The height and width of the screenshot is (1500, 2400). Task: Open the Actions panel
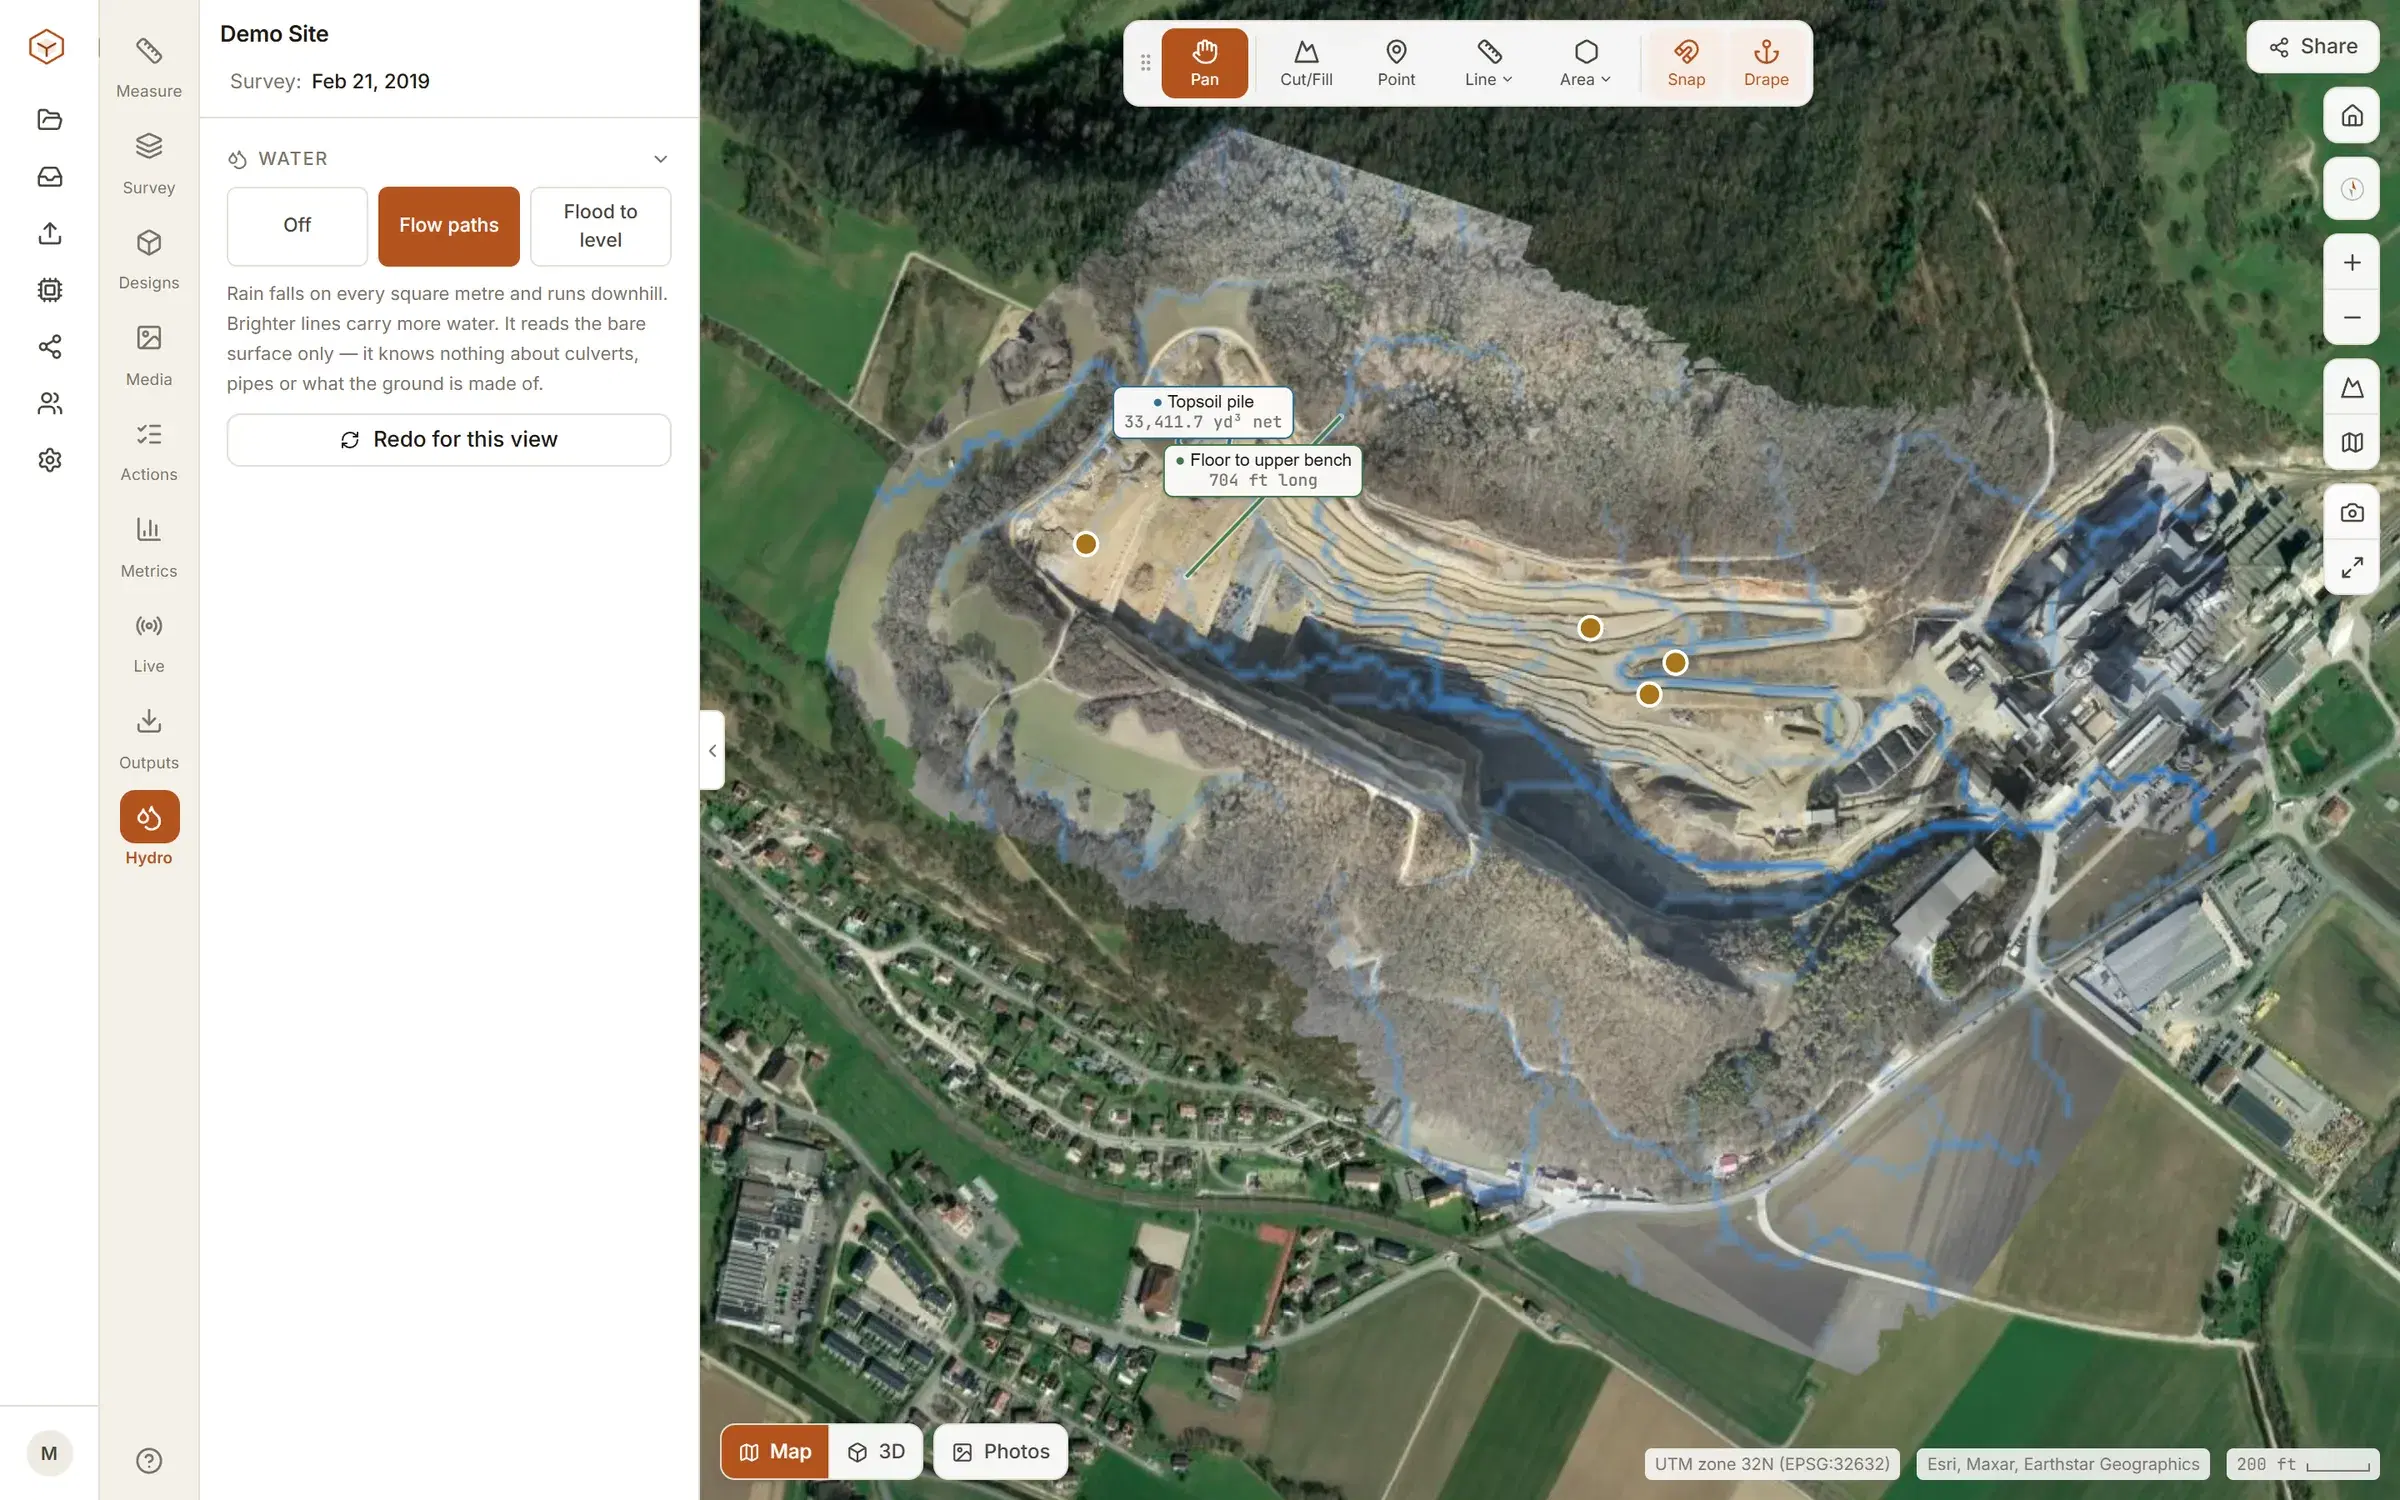(x=149, y=452)
